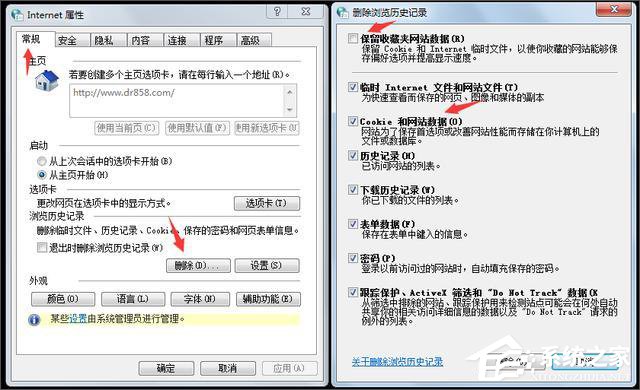Open 字体(N) button

[x=200, y=299]
